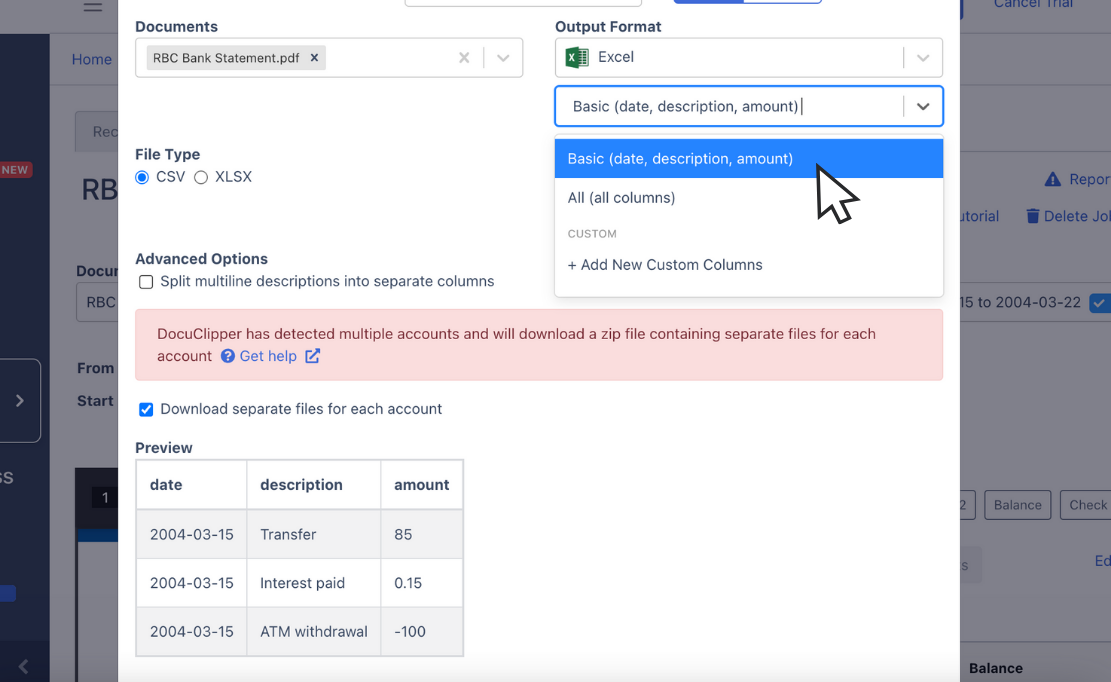The height and width of the screenshot is (682, 1111).
Task: Collapse the columns preset dropdown arrow
Action: click(x=923, y=106)
